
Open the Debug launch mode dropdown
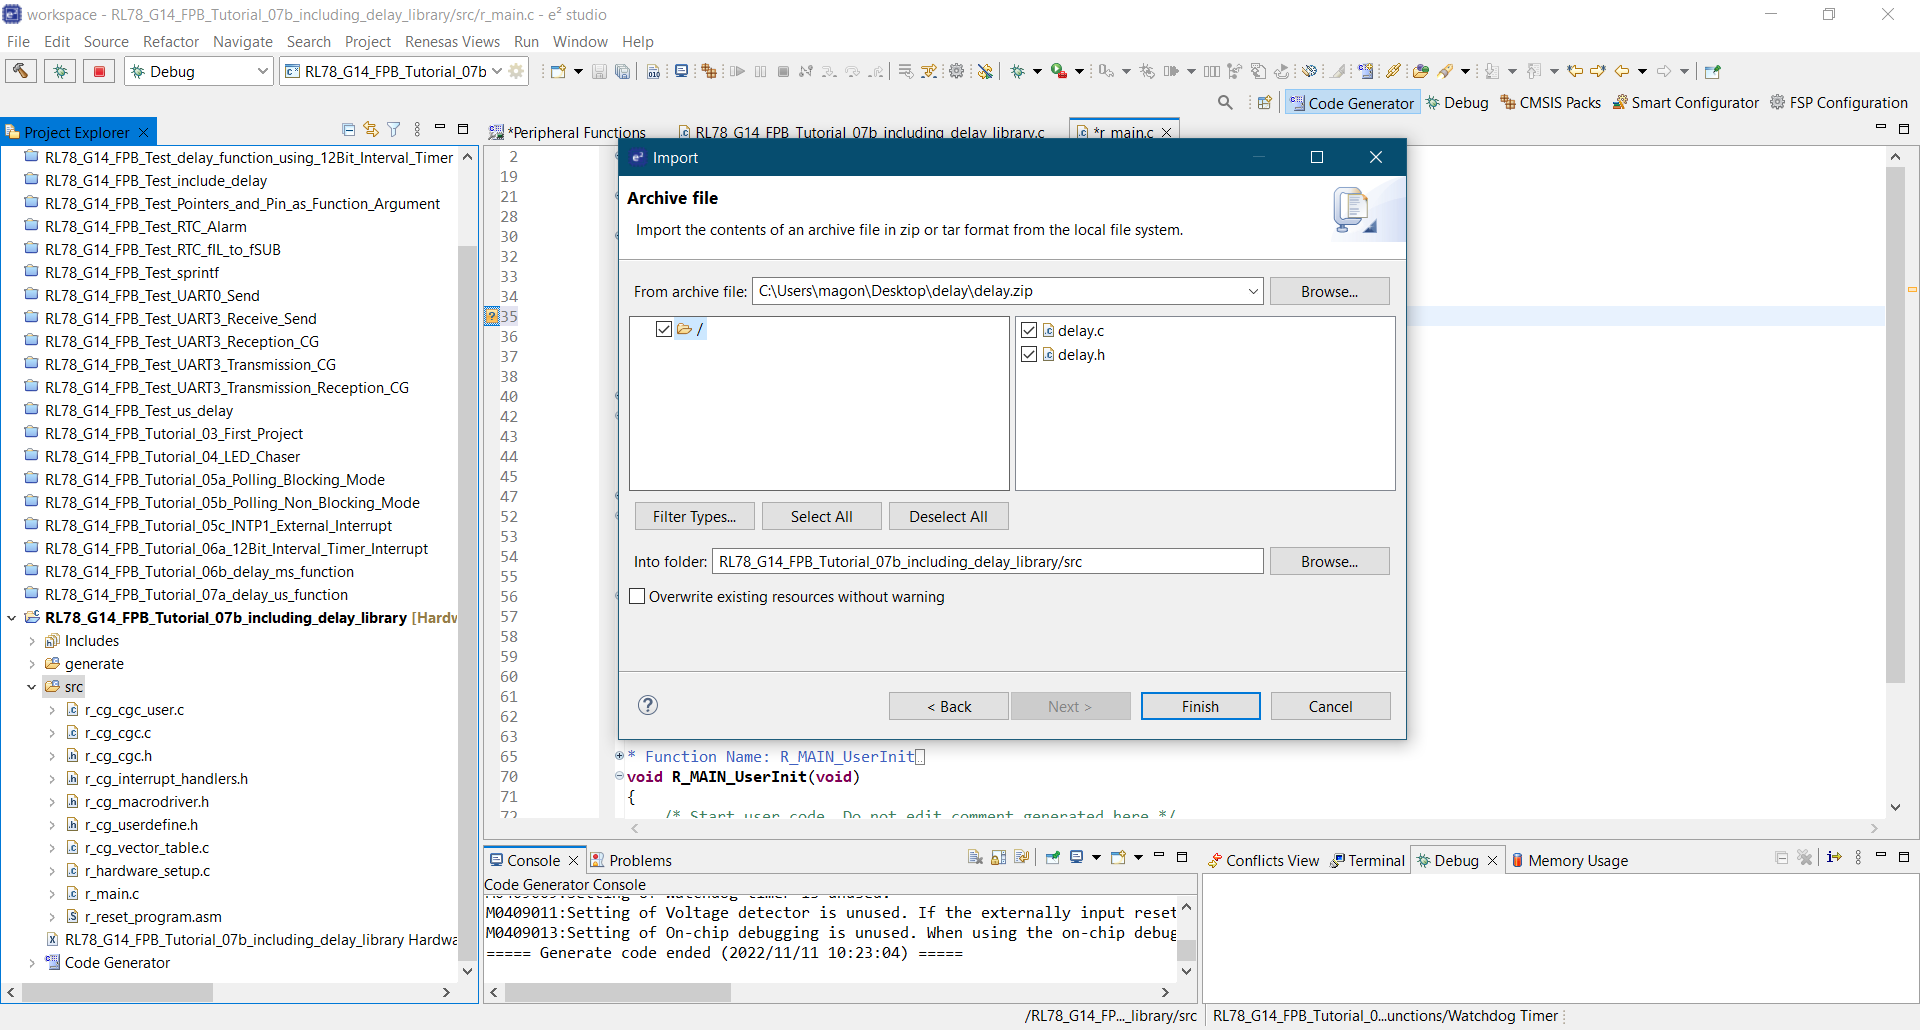click(262, 72)
